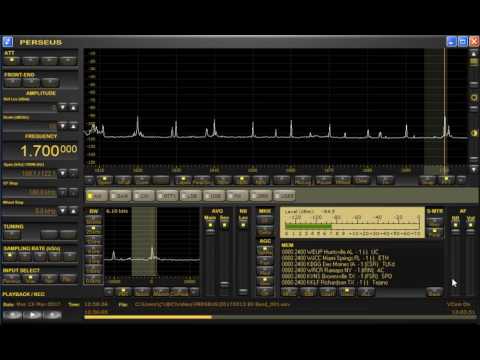Screen dimensions: 480x360
Task: Toggle the AVG Sec indicator button
Action: [x=224, y=226]
